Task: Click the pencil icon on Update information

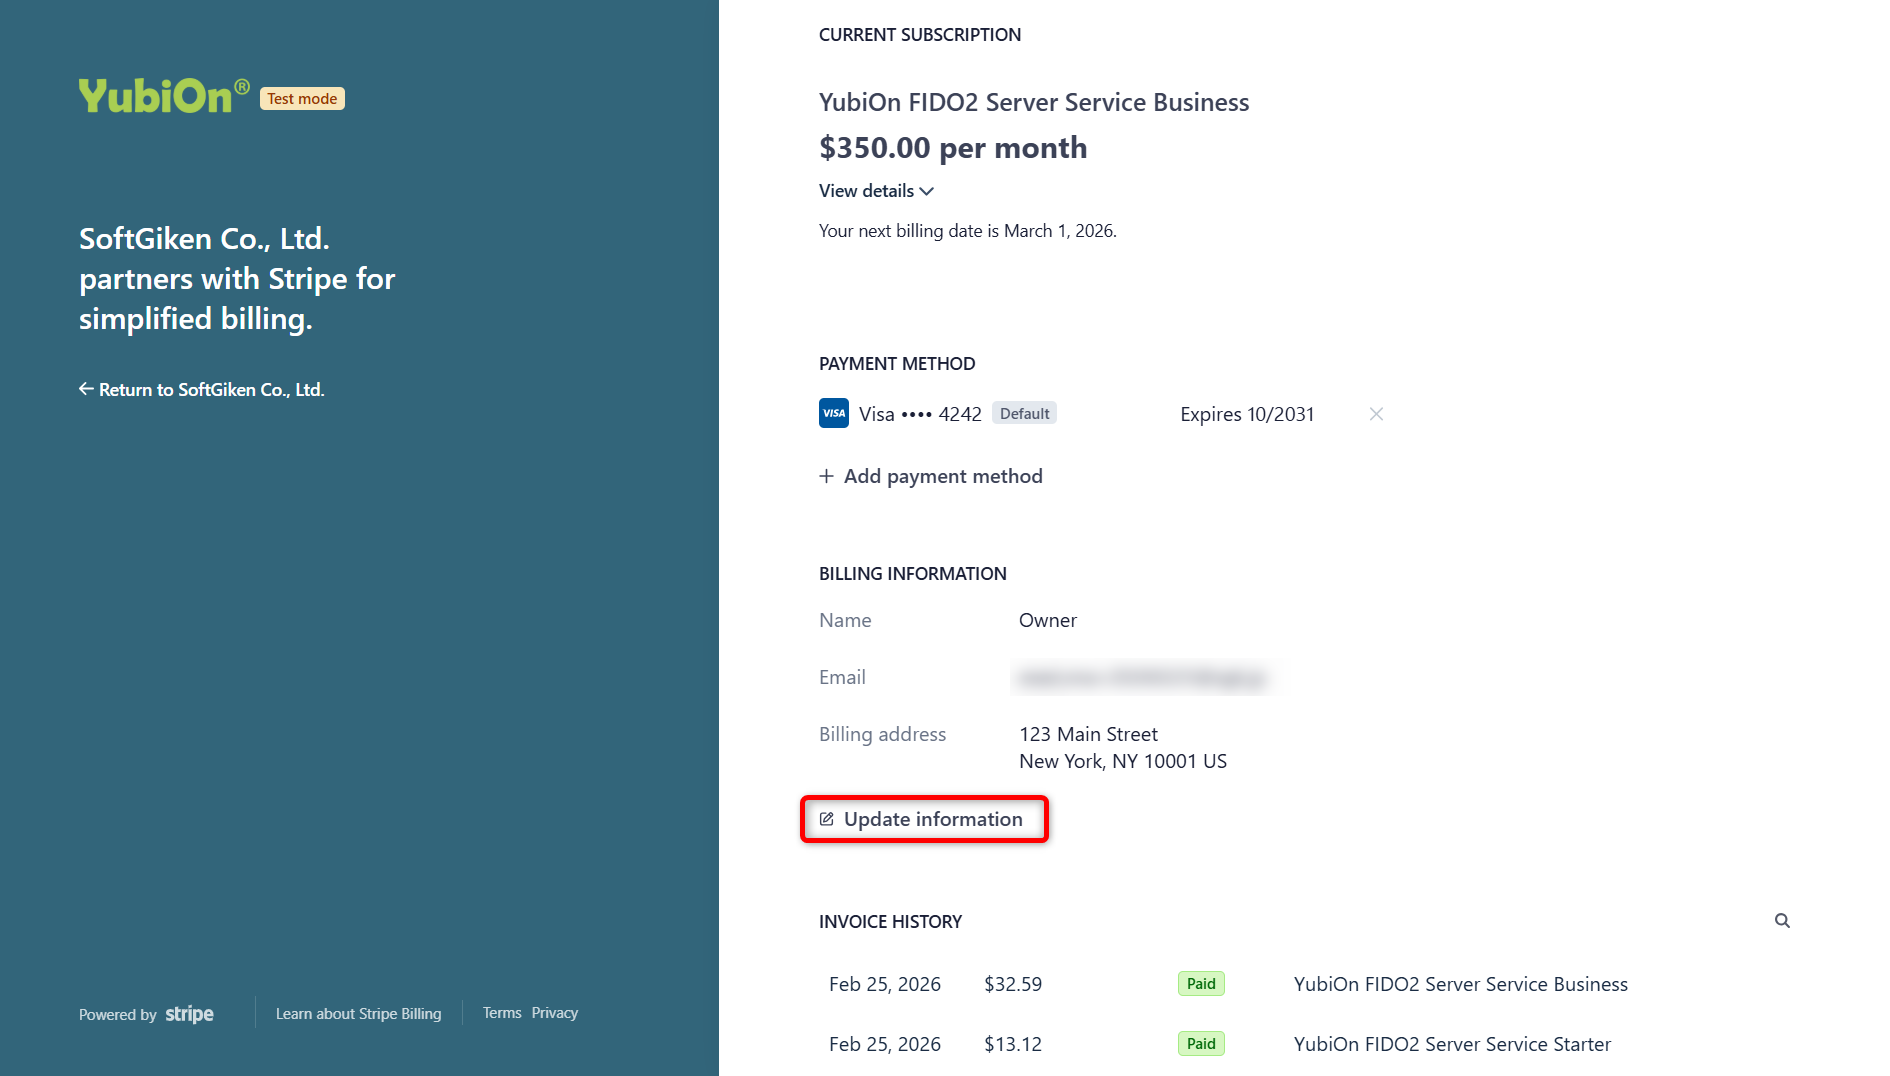Action: pos(826,818)
